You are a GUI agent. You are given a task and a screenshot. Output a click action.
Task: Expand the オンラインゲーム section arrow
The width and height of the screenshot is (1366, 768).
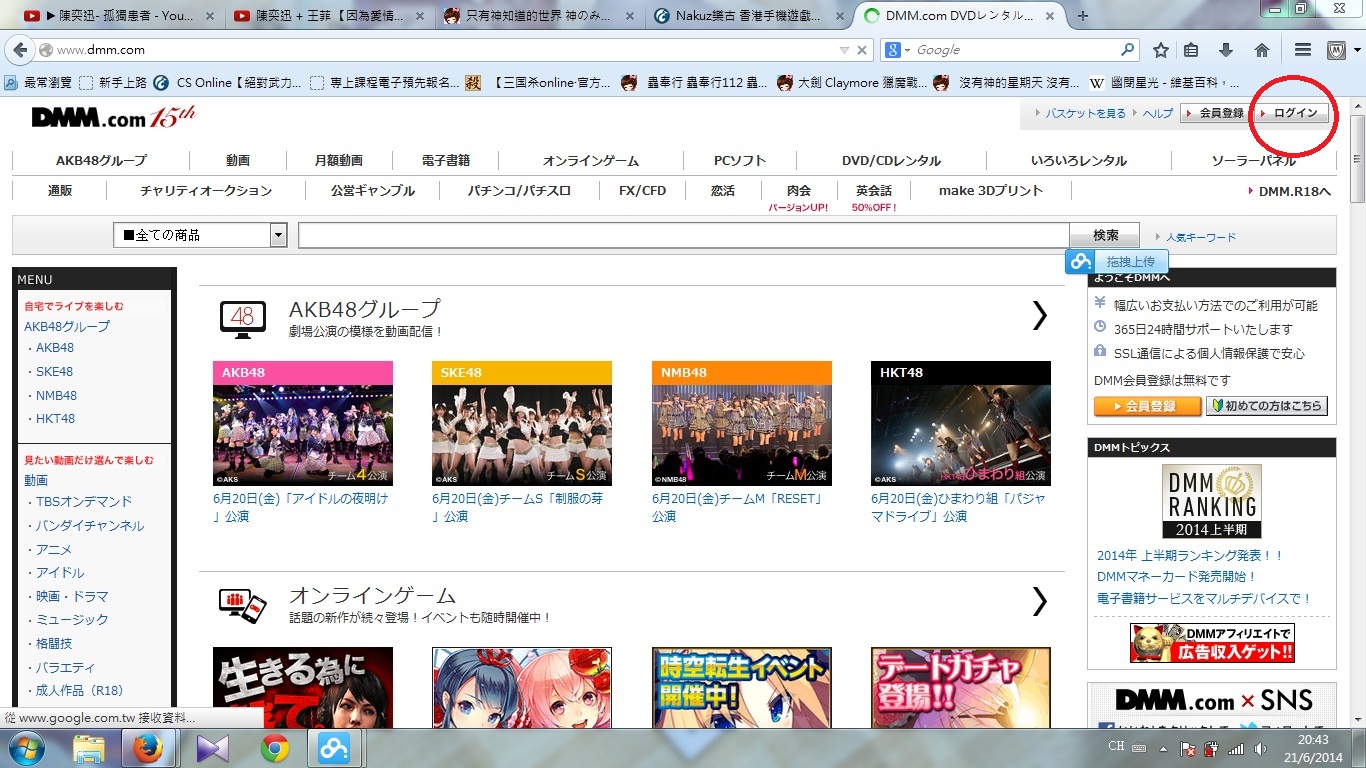coord(1039,601)
